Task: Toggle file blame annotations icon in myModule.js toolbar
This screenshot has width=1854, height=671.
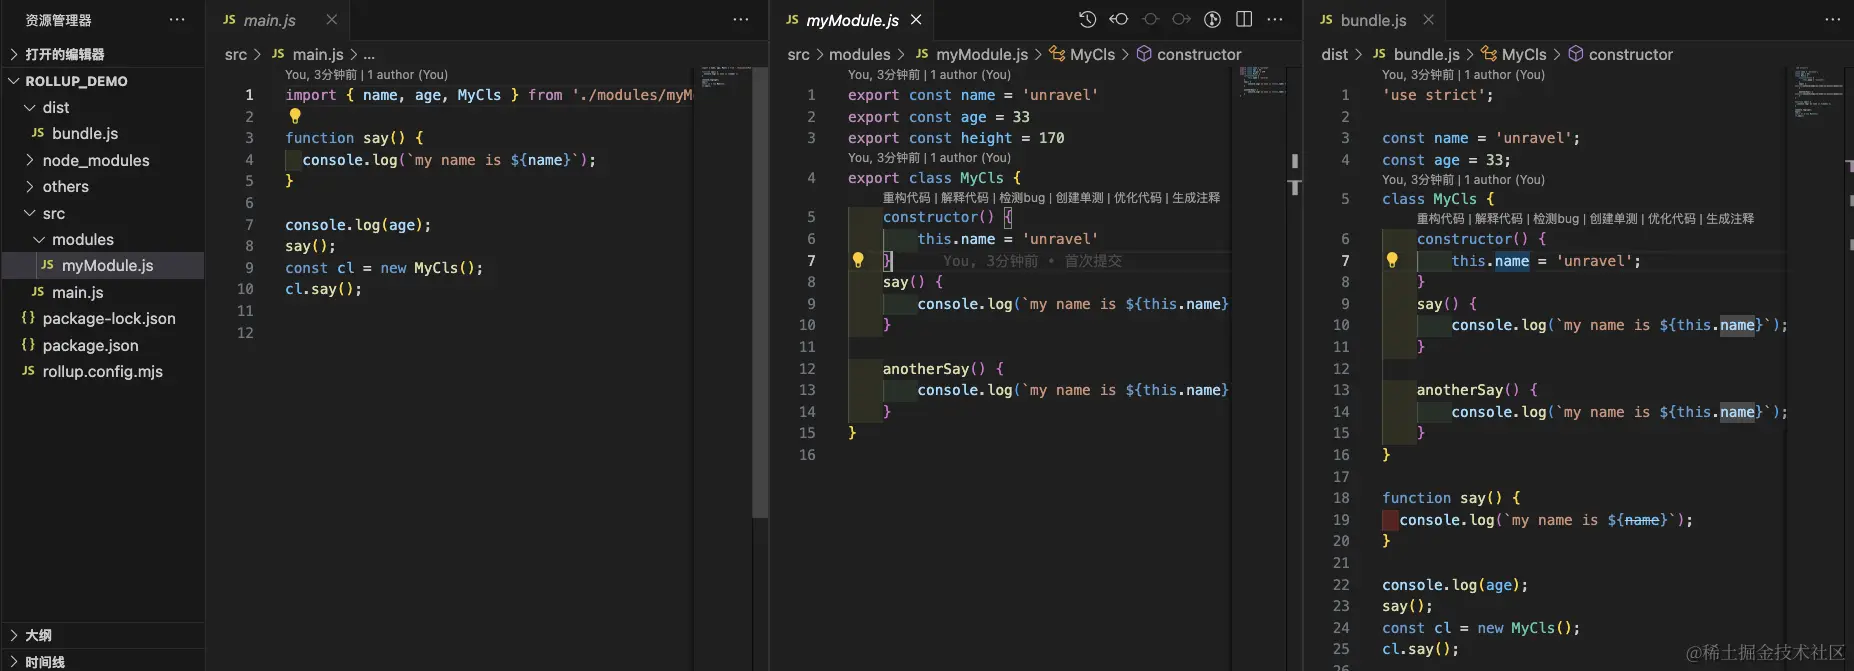Action: pyautogui.click(x=1212, y=19)
